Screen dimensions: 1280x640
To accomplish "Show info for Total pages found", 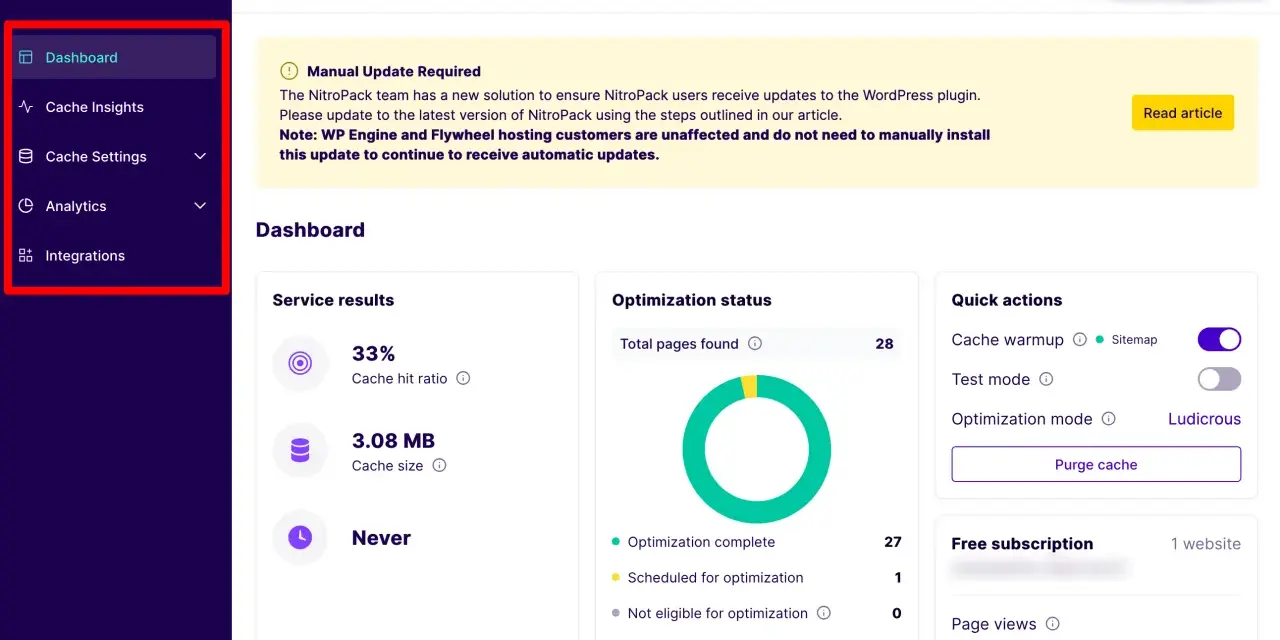I will pyautogui.click(x=755, y=343).
